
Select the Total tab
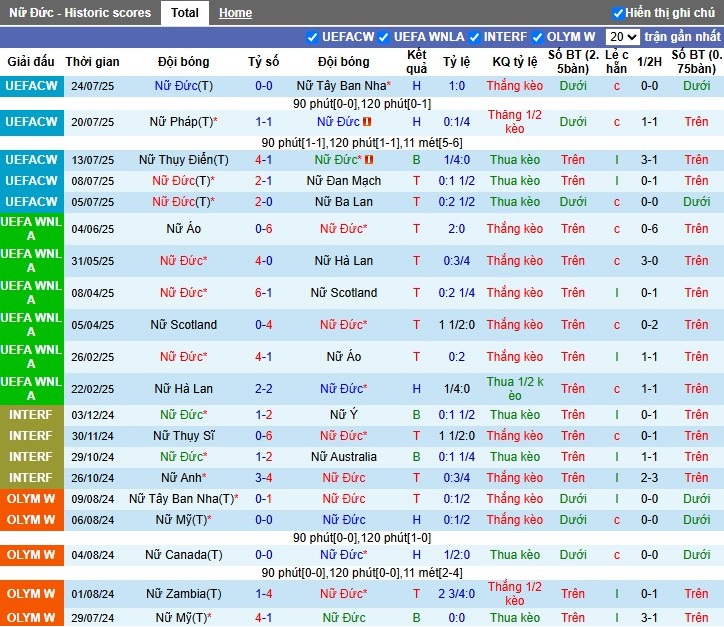tap(184, 13)
